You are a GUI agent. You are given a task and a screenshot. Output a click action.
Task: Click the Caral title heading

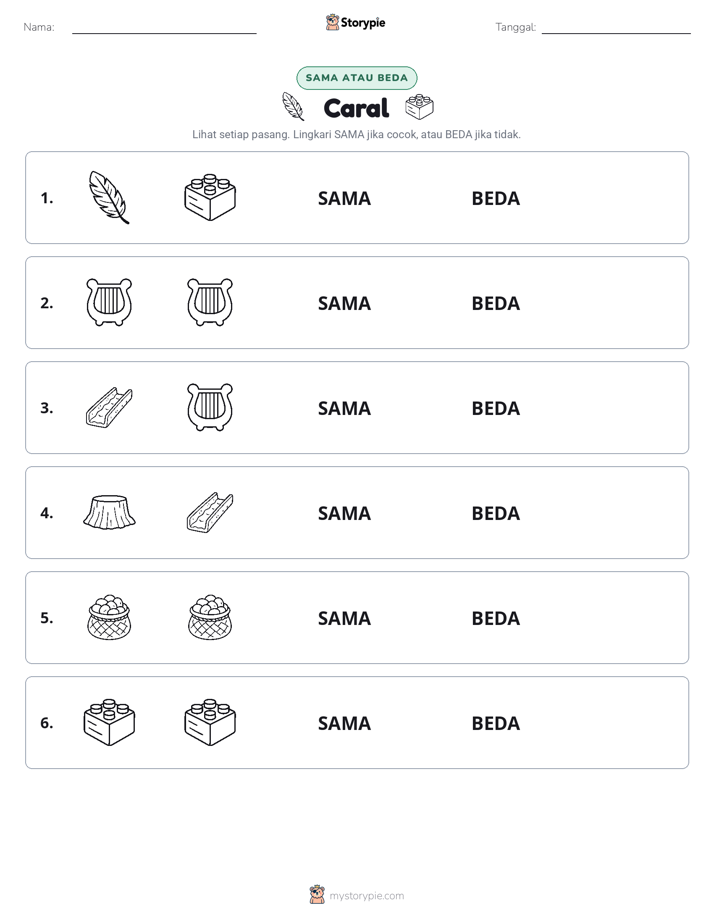[356, 108]
